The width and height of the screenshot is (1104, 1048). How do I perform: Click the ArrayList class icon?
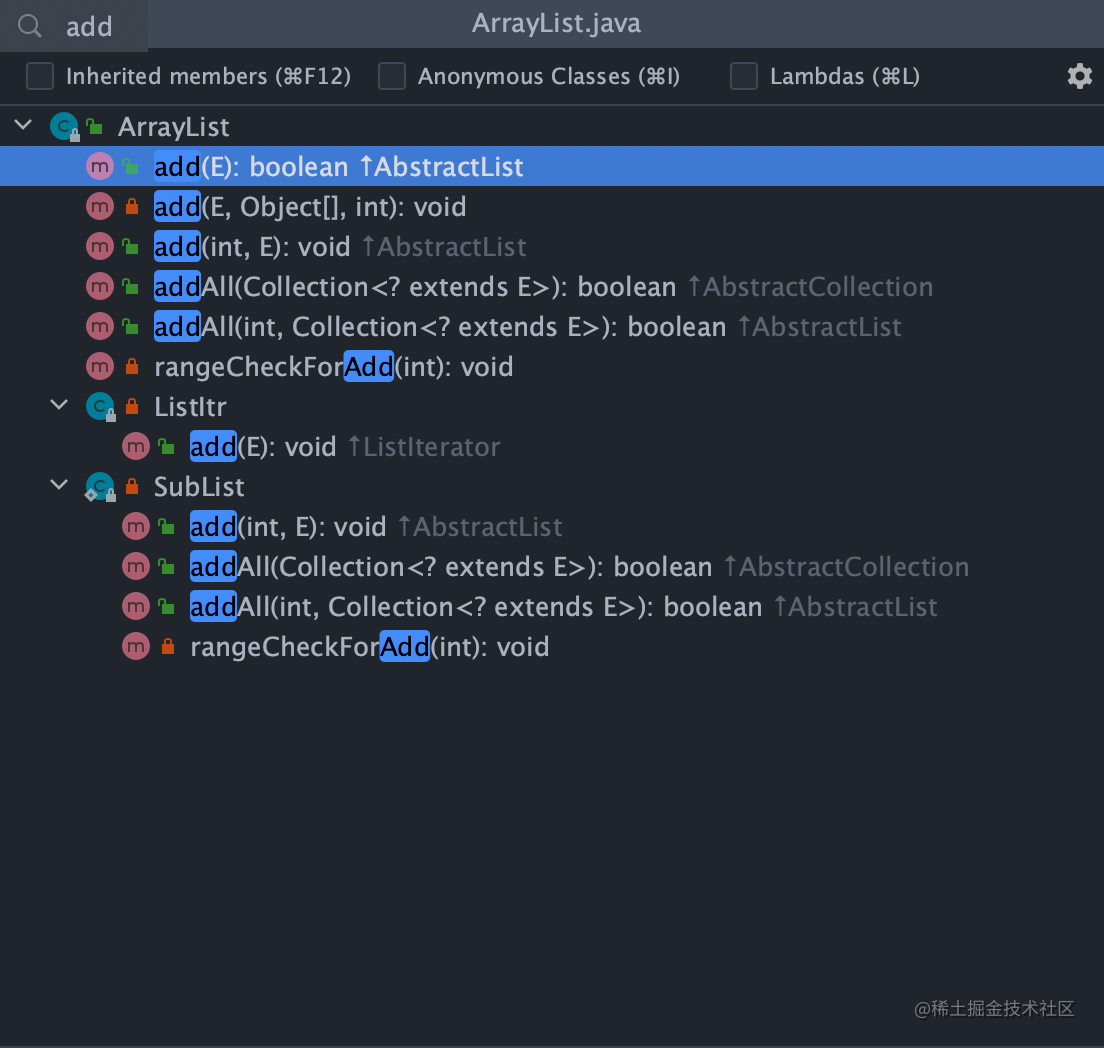[64, 127]
